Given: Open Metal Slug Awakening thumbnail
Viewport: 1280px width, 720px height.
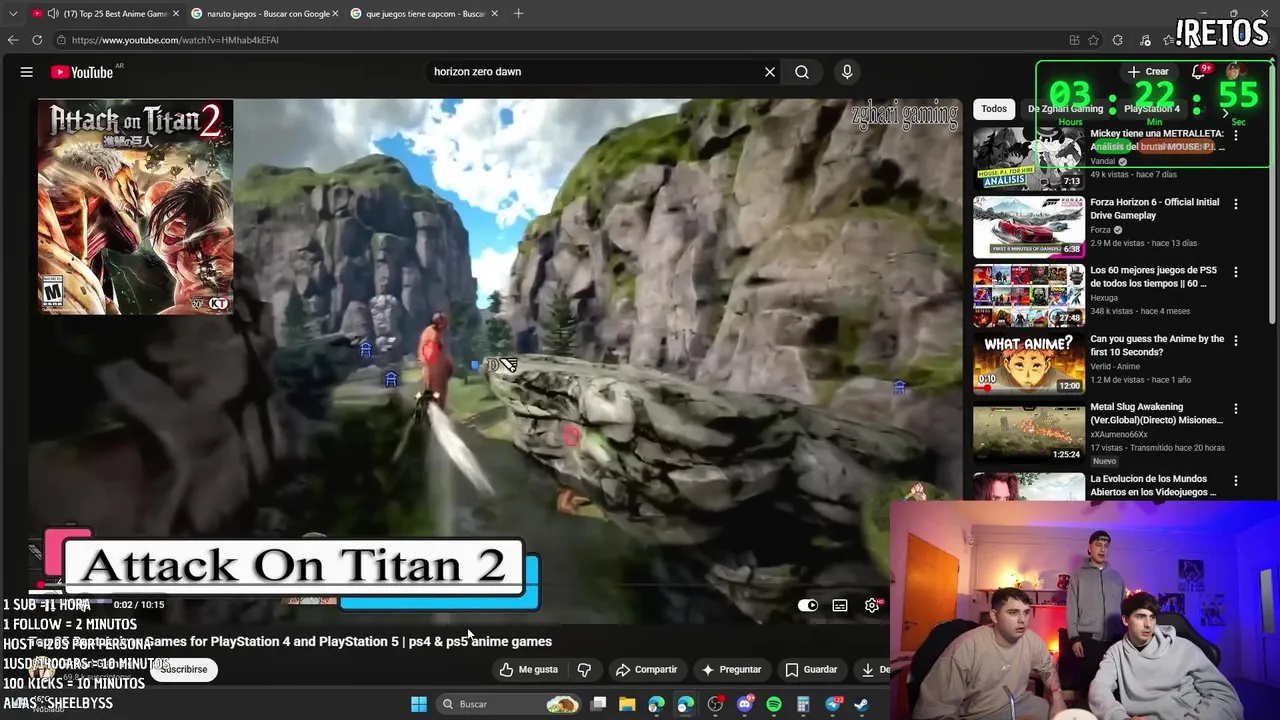Looking at the screenshot, I should tap(1028, 432).
